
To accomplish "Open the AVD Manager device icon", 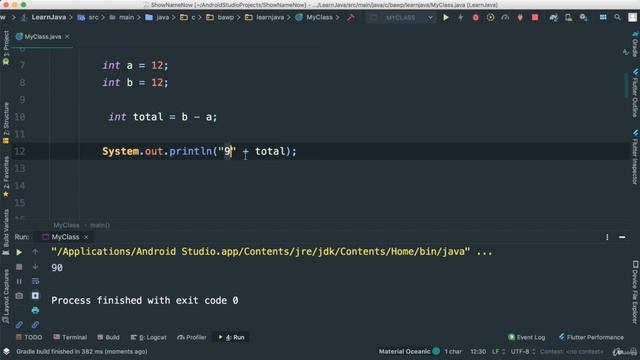I will [x=568, y=18].
